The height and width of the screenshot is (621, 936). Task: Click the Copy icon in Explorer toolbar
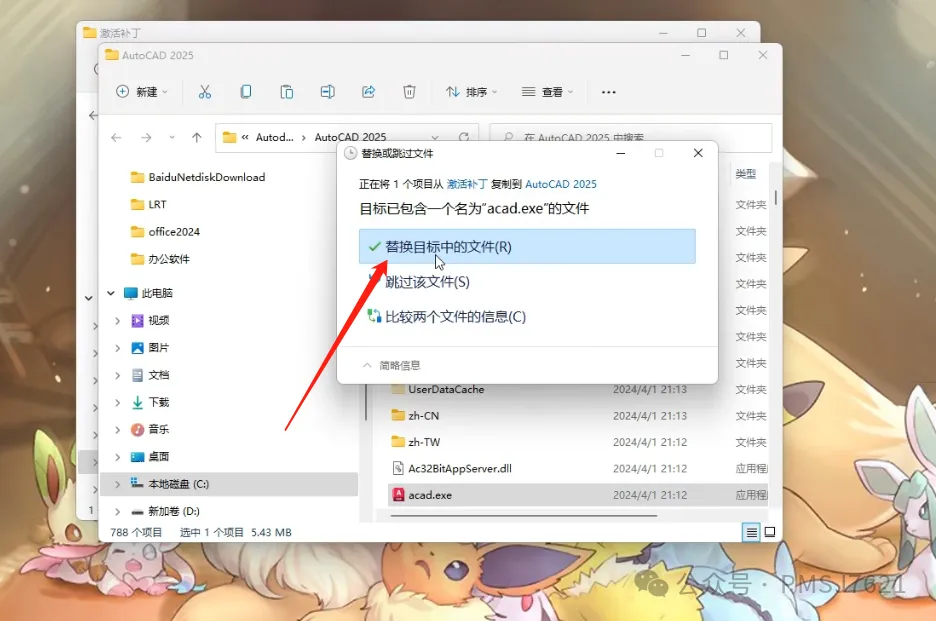click(245, 91)
